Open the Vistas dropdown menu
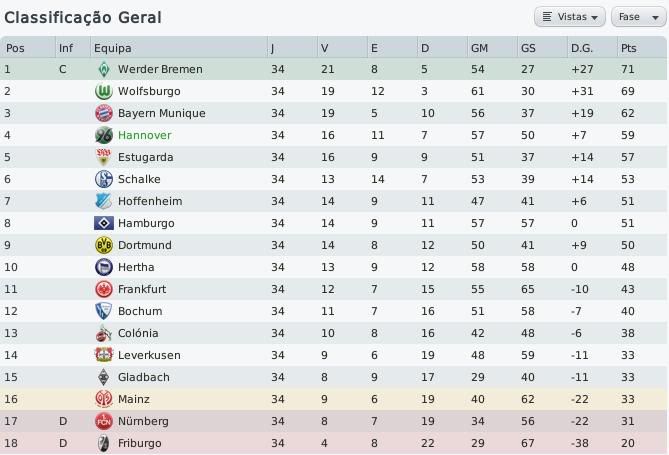669x455 pixels. (x=571, y=17)
